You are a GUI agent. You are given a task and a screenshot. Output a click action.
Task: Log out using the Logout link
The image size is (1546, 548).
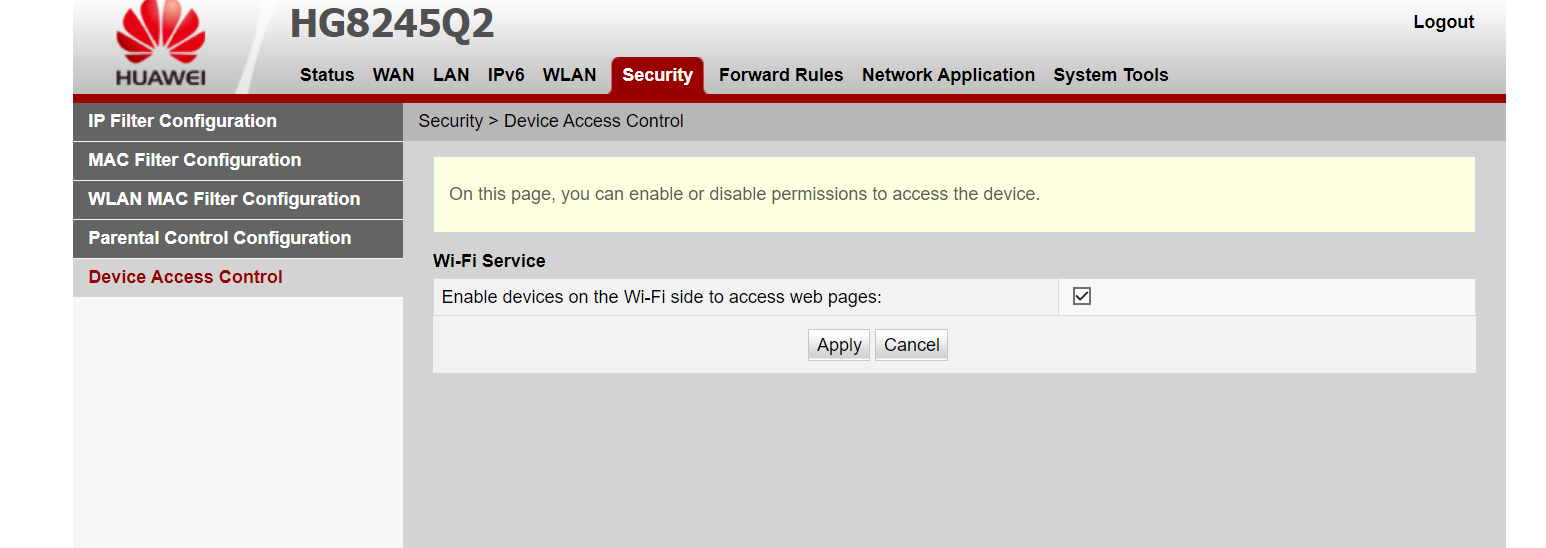click(1443, 22)
